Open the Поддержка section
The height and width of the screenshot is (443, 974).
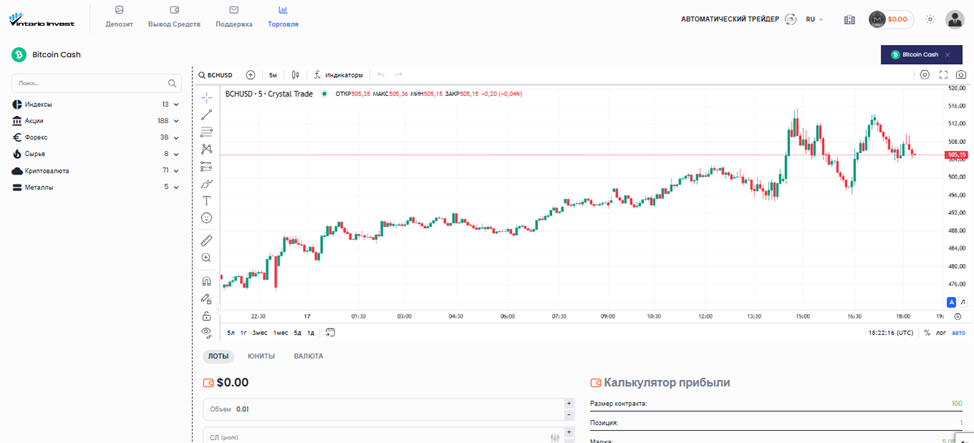click(x=234, y=17)
